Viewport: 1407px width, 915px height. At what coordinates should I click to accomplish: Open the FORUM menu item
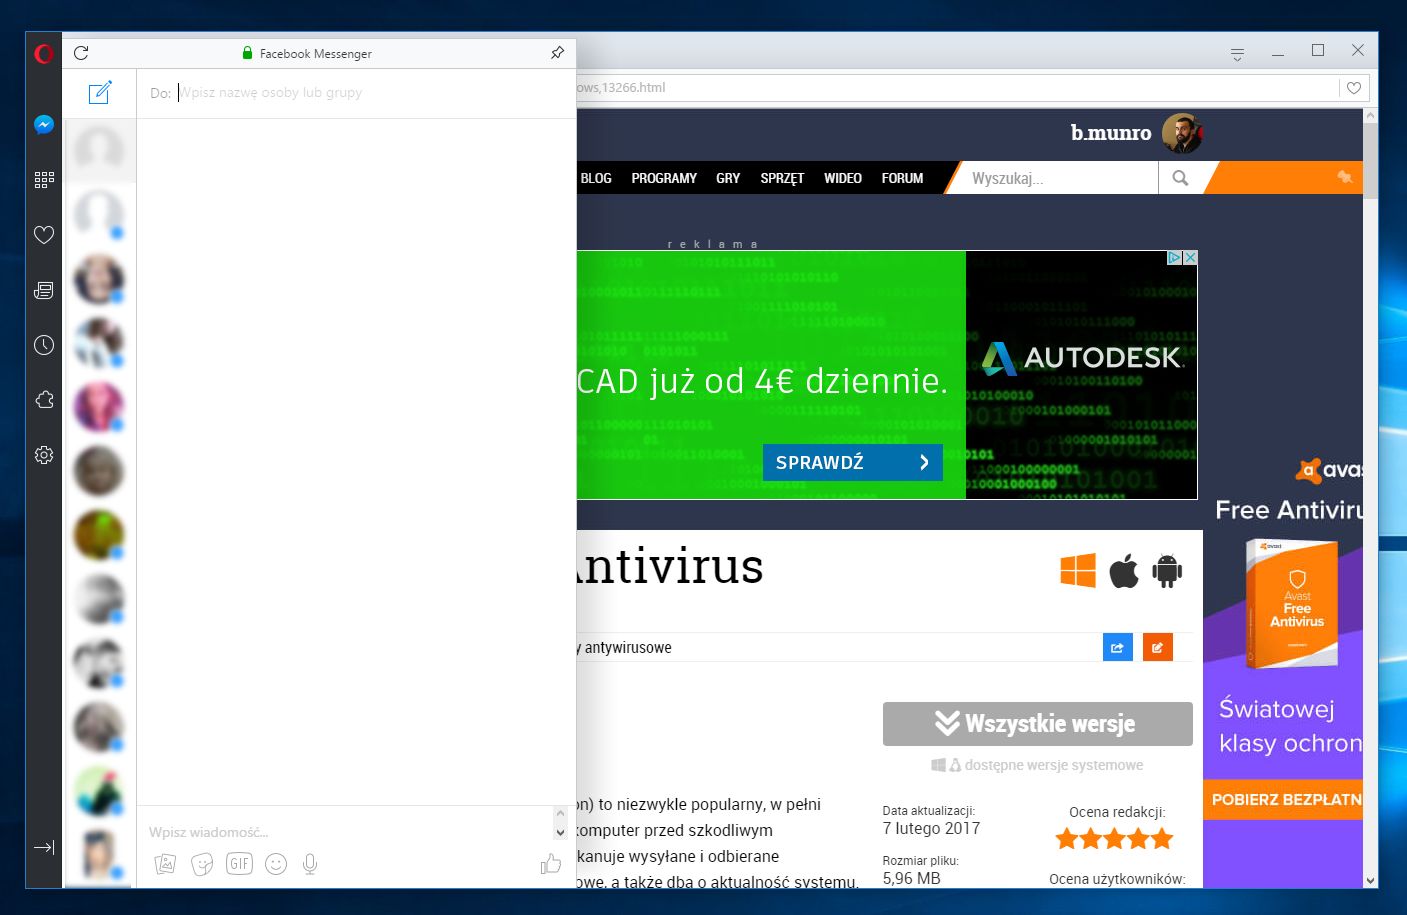(902, 178)
